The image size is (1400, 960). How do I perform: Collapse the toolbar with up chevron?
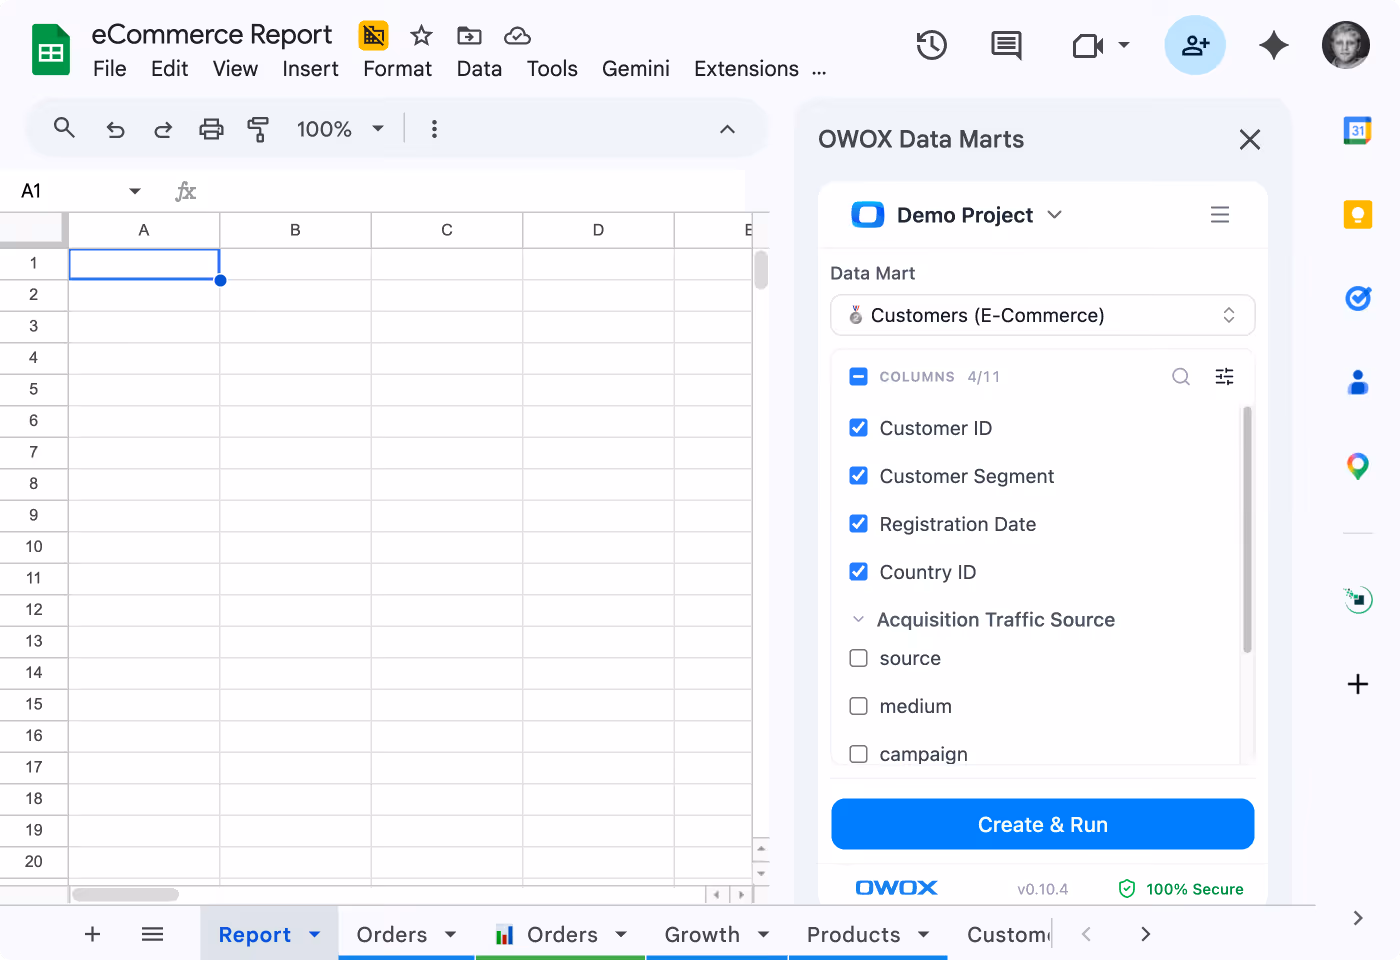click(728, 129)
